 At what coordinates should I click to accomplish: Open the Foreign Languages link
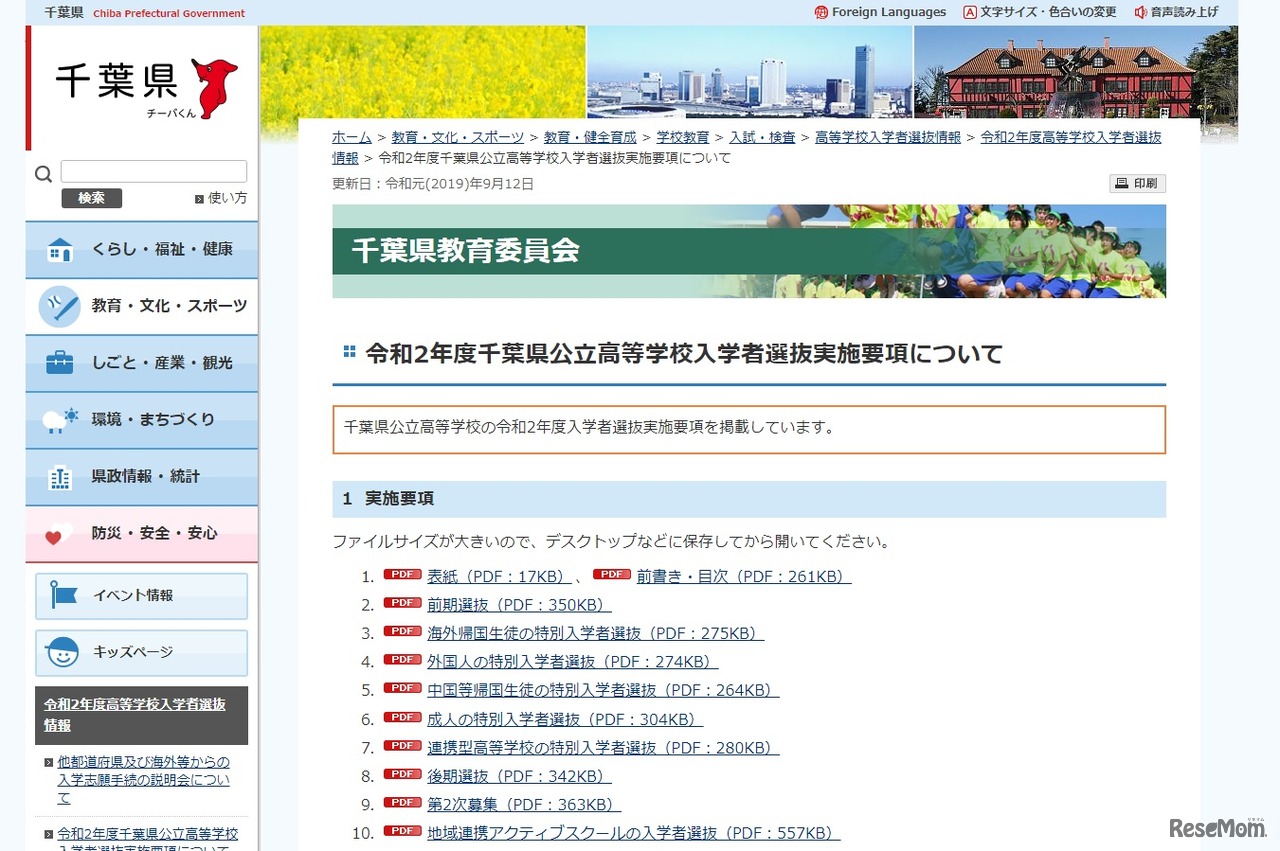coord(889,12)
